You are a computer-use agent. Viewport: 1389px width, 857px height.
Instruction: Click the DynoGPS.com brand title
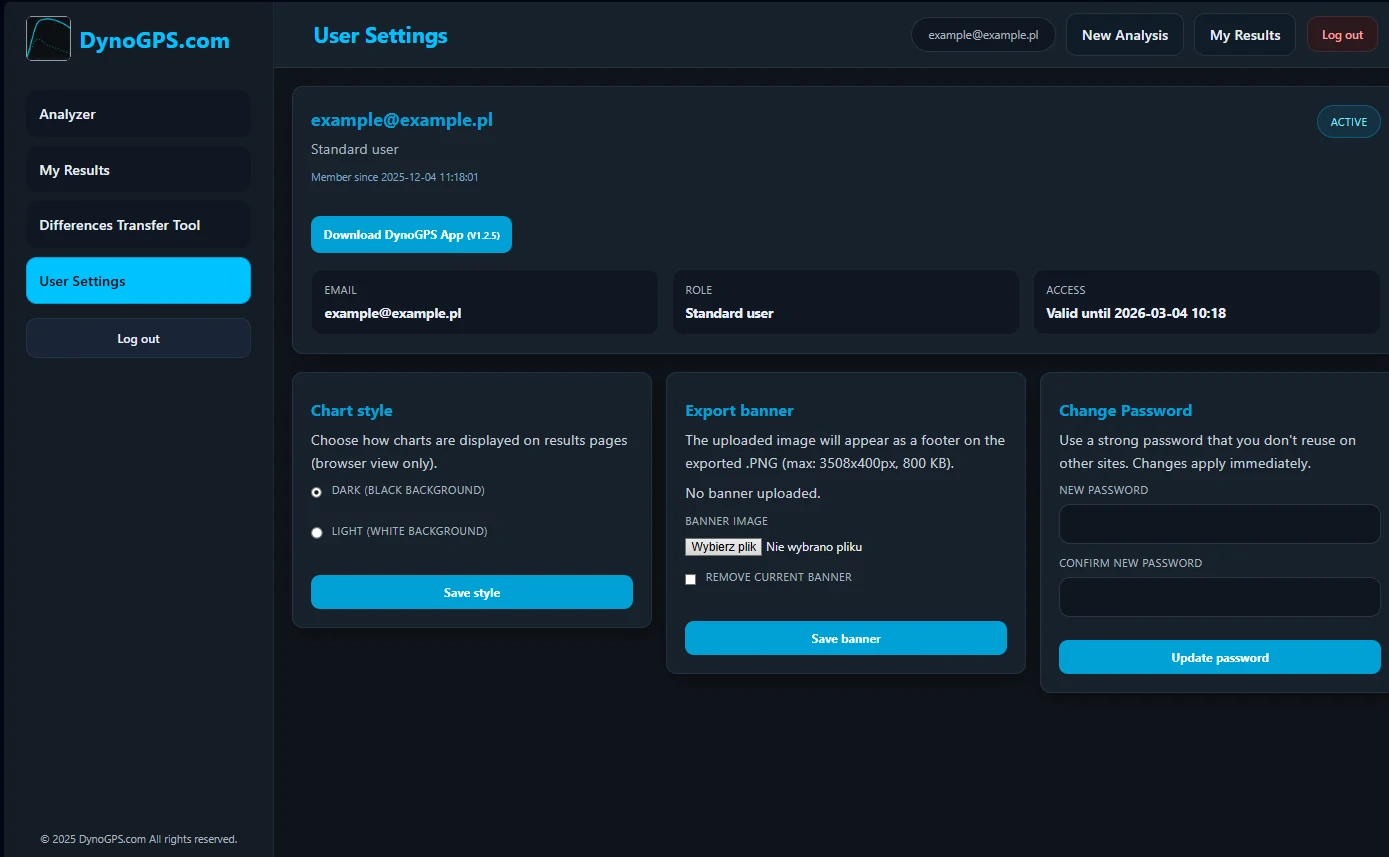click(154, 41)
